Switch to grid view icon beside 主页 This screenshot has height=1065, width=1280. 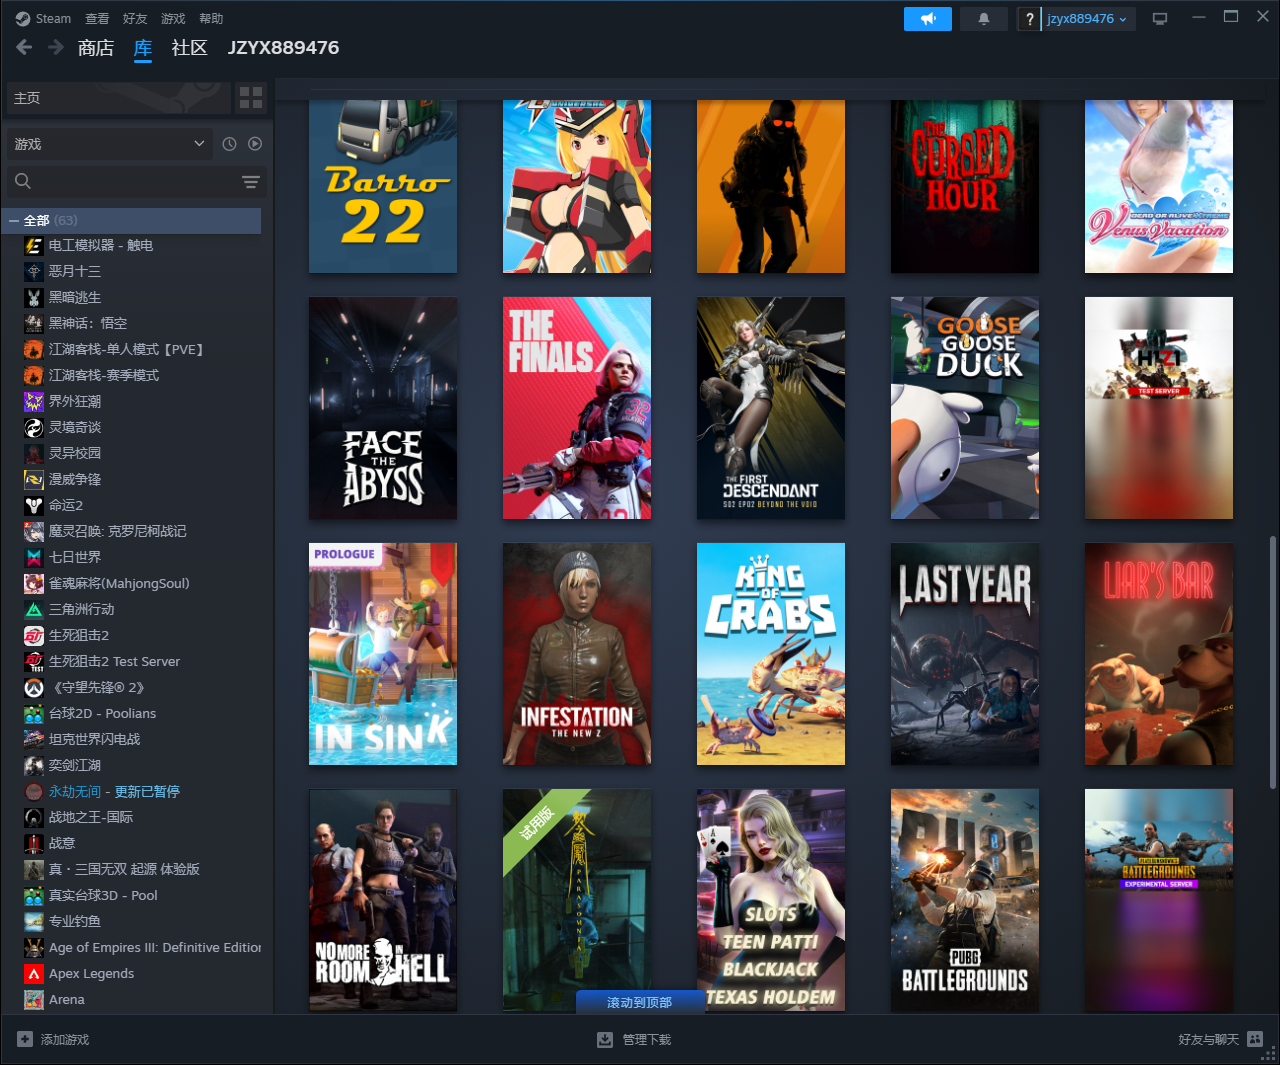(251, 97)
